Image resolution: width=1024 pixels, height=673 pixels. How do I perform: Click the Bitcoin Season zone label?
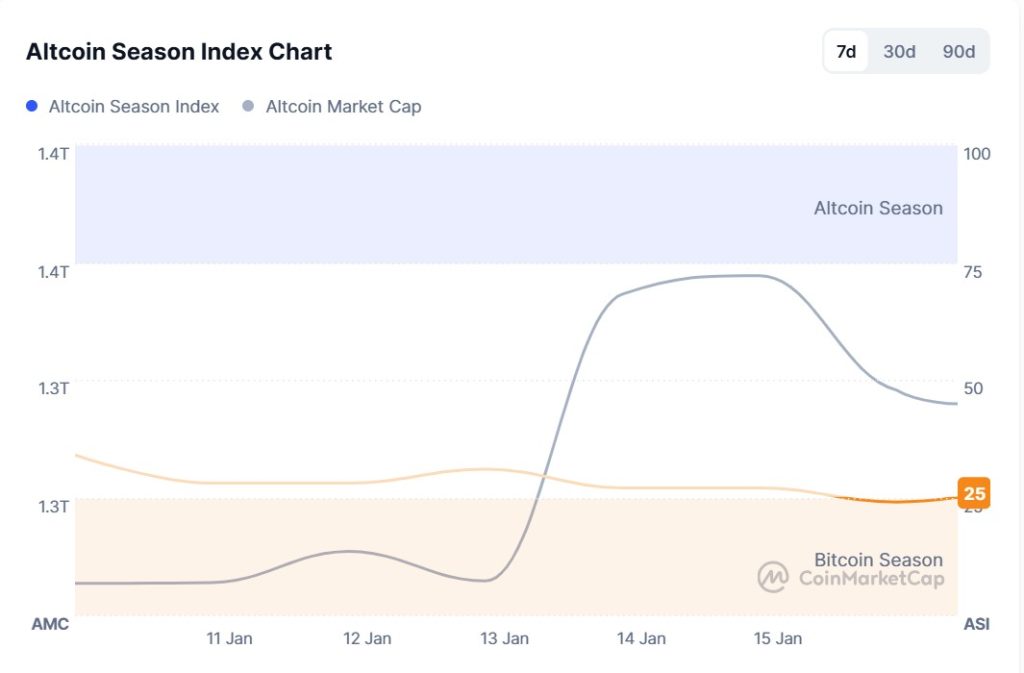pyautogui.click(x=878, y=560)
